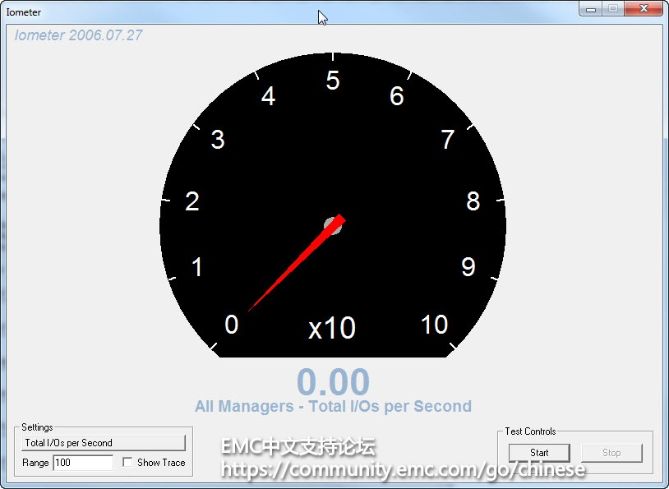The image size is (669, 489).
Task: Click the 5 mark atop the gauge
Action: click(x=333, y=82)
